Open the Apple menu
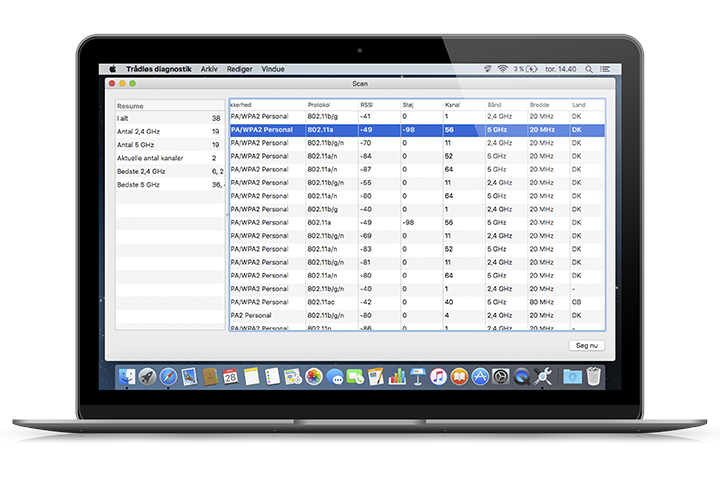This screenshot has height=480, width=720. click(x=113, y=69)
